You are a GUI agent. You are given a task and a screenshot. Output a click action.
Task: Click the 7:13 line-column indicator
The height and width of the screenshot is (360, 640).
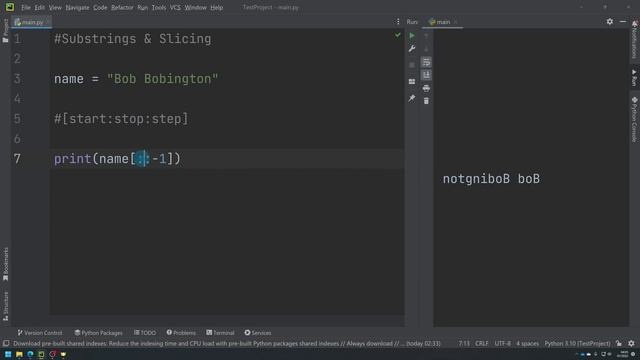(x=464, y=344)
